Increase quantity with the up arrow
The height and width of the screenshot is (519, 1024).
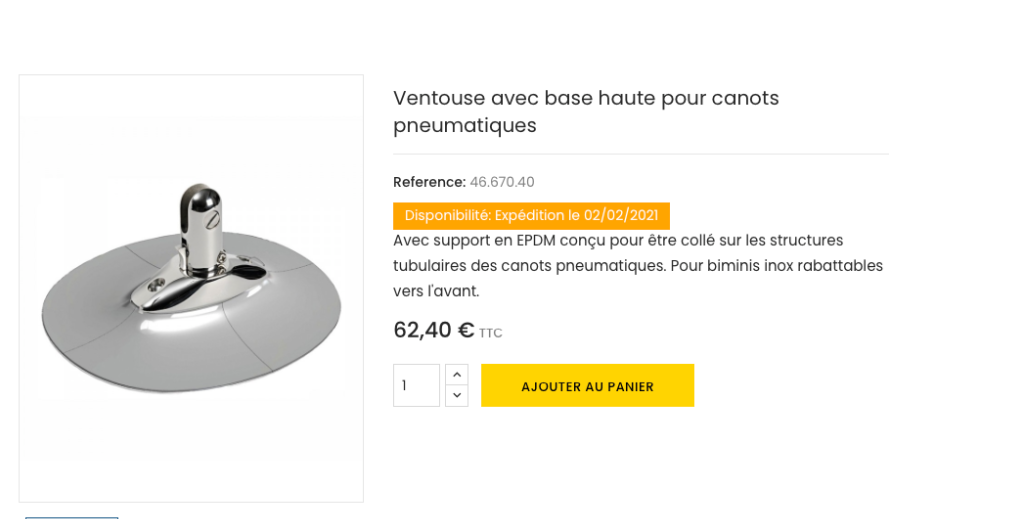click(x=456, y=374)
